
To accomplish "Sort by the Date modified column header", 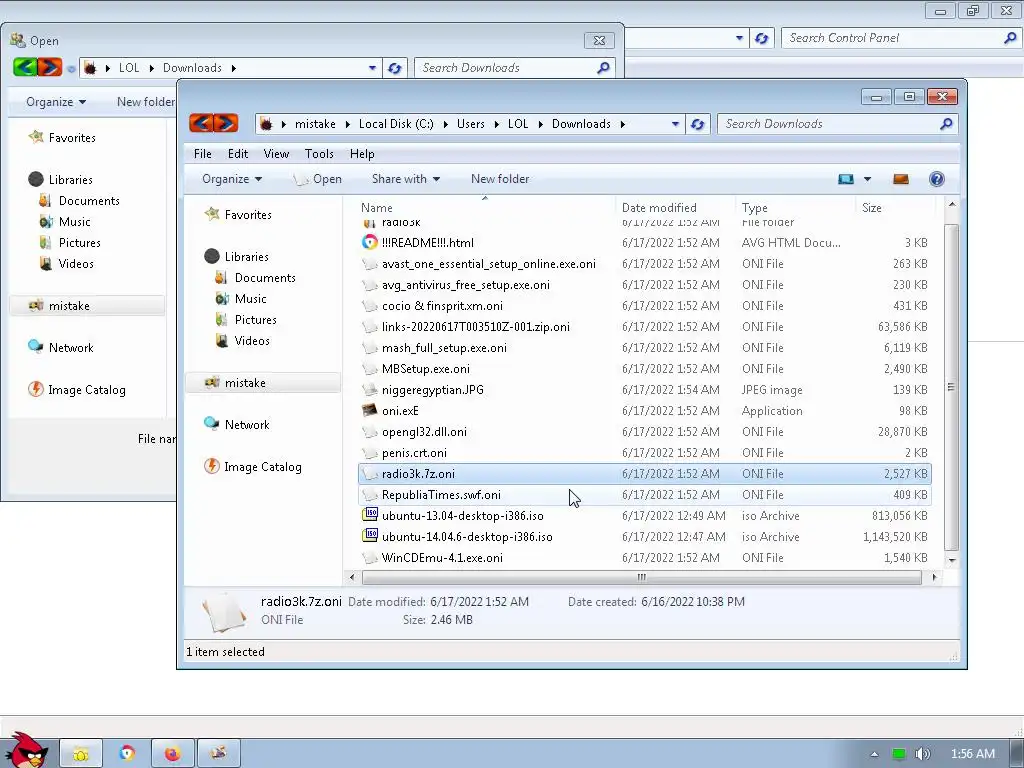I will [659, 208].
